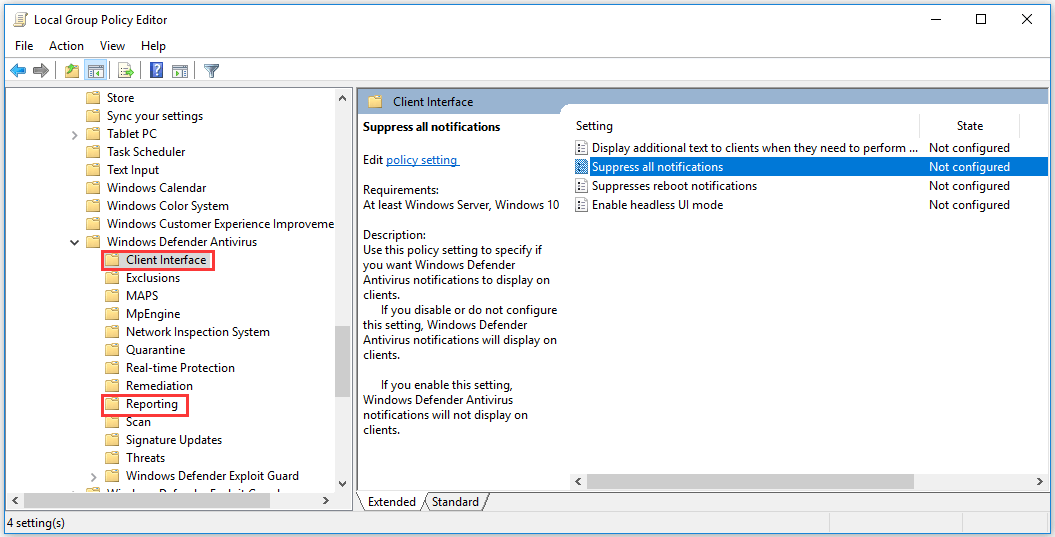Viewport: 1055px width, 537px height.
Task: Collapse the Windows Defender Antivirus node
Action: [x=75, y=242]
